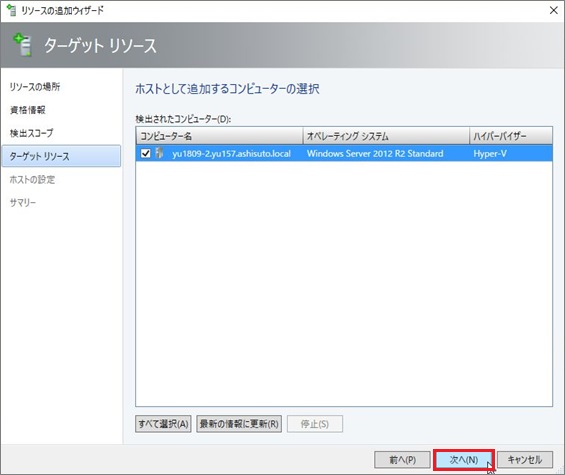
Task: Open the 資格情報 wizard step
Action: 27,110
